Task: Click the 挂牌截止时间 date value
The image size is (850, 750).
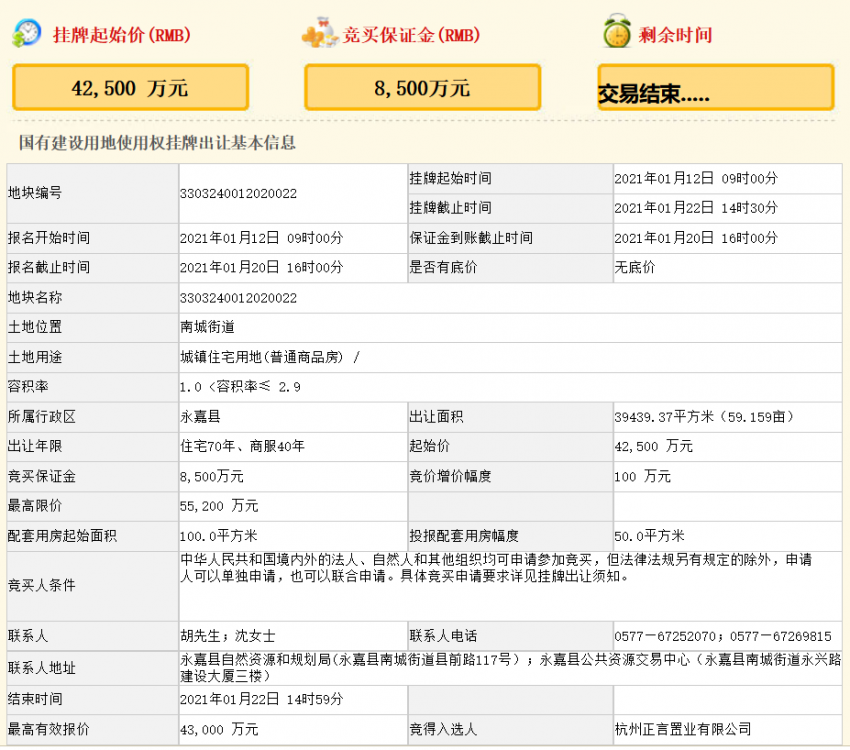Action: (695, 208)
